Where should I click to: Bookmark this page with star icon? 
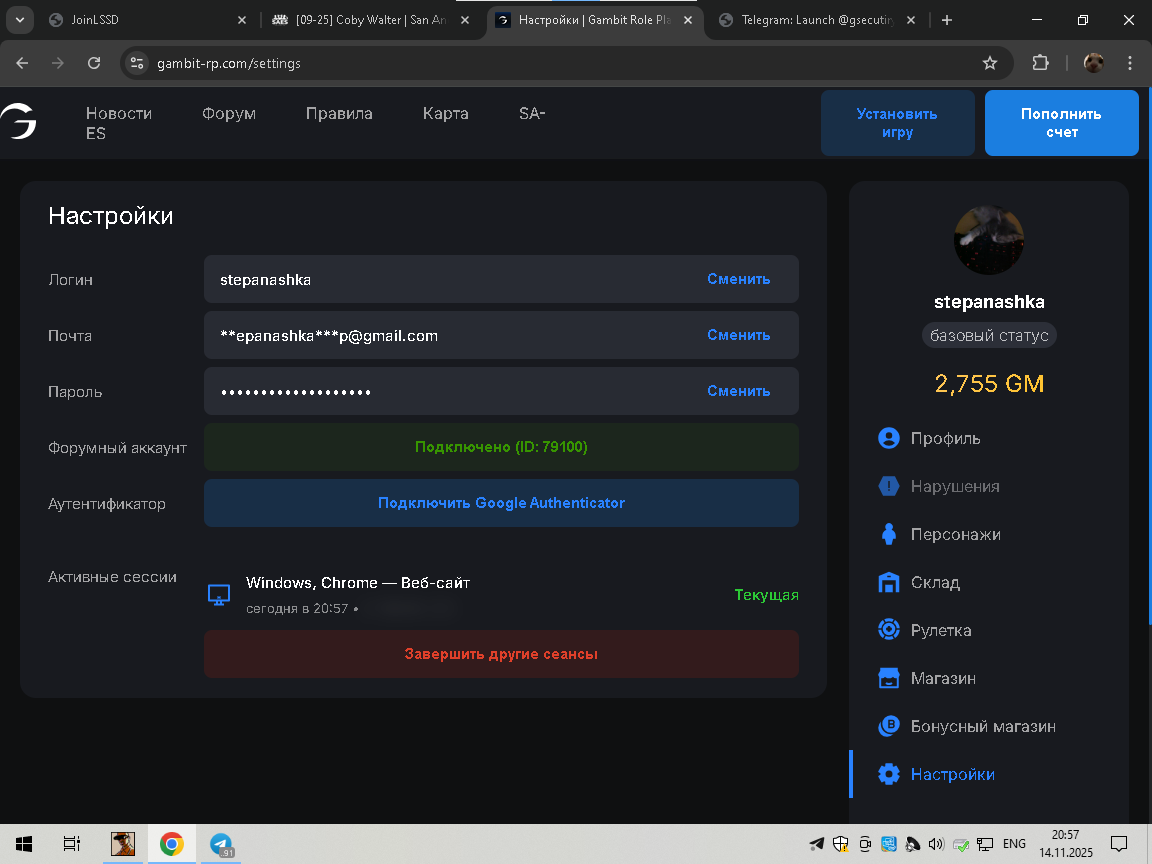click(x=990, y=63)
